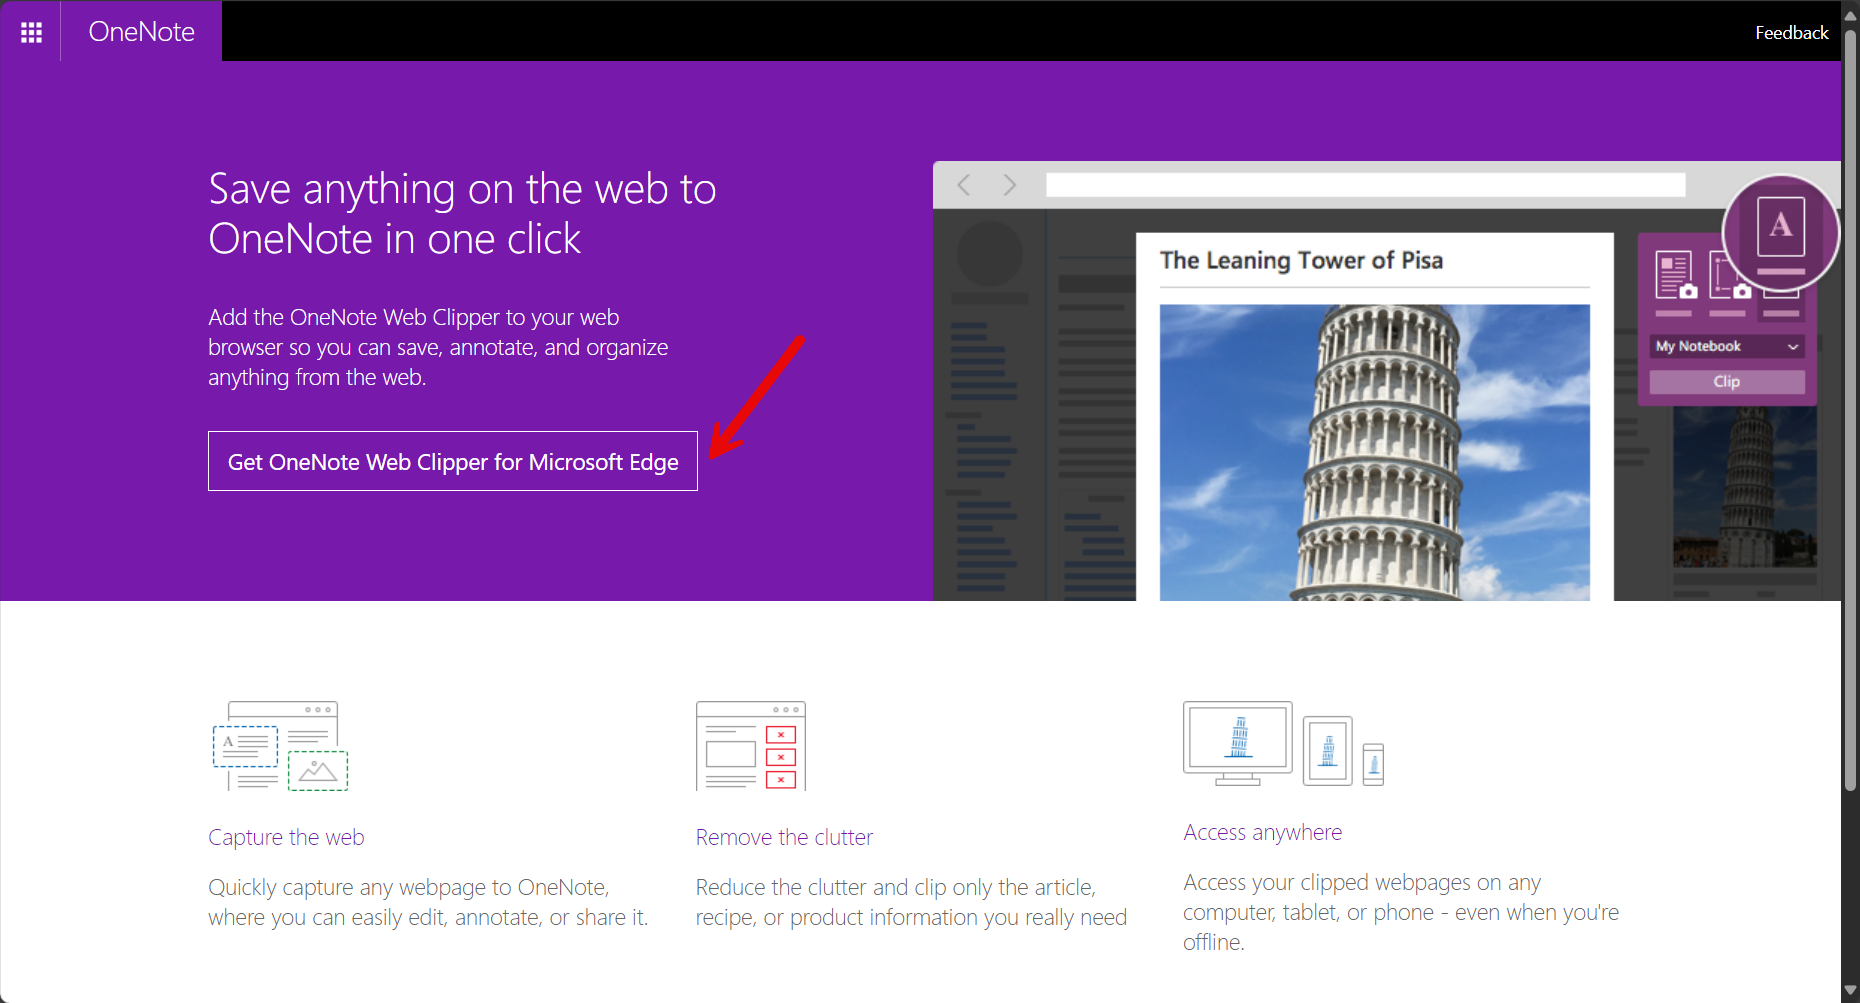Click the Capture the web link
1860x1003 pixels.
(286, 837)
